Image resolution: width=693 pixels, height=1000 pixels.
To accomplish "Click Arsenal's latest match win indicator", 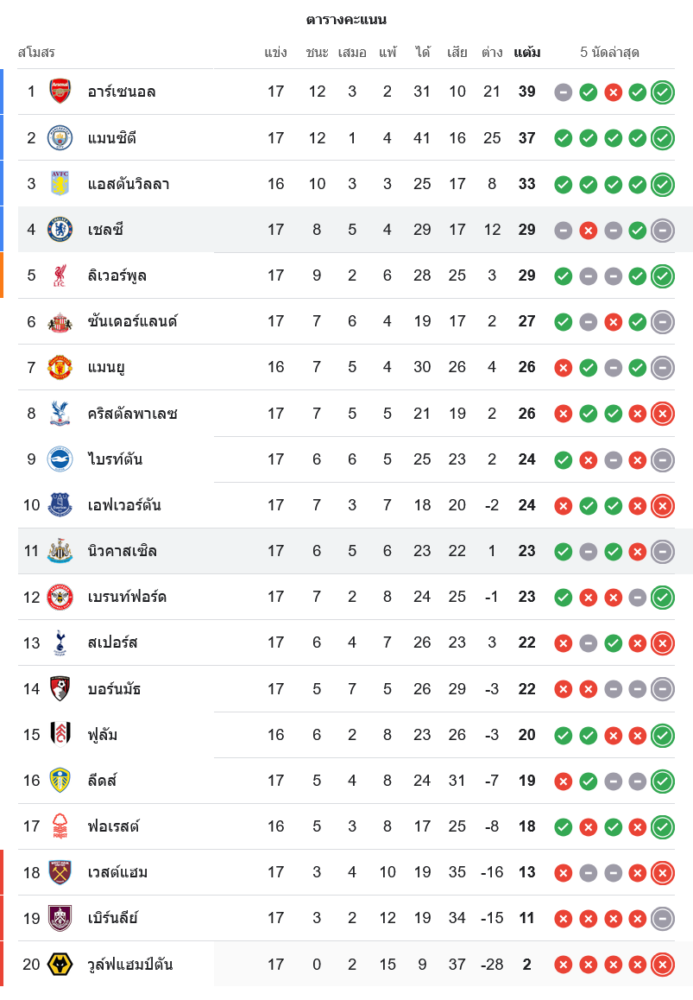I will pyautogui.click(x=662, y=92).
